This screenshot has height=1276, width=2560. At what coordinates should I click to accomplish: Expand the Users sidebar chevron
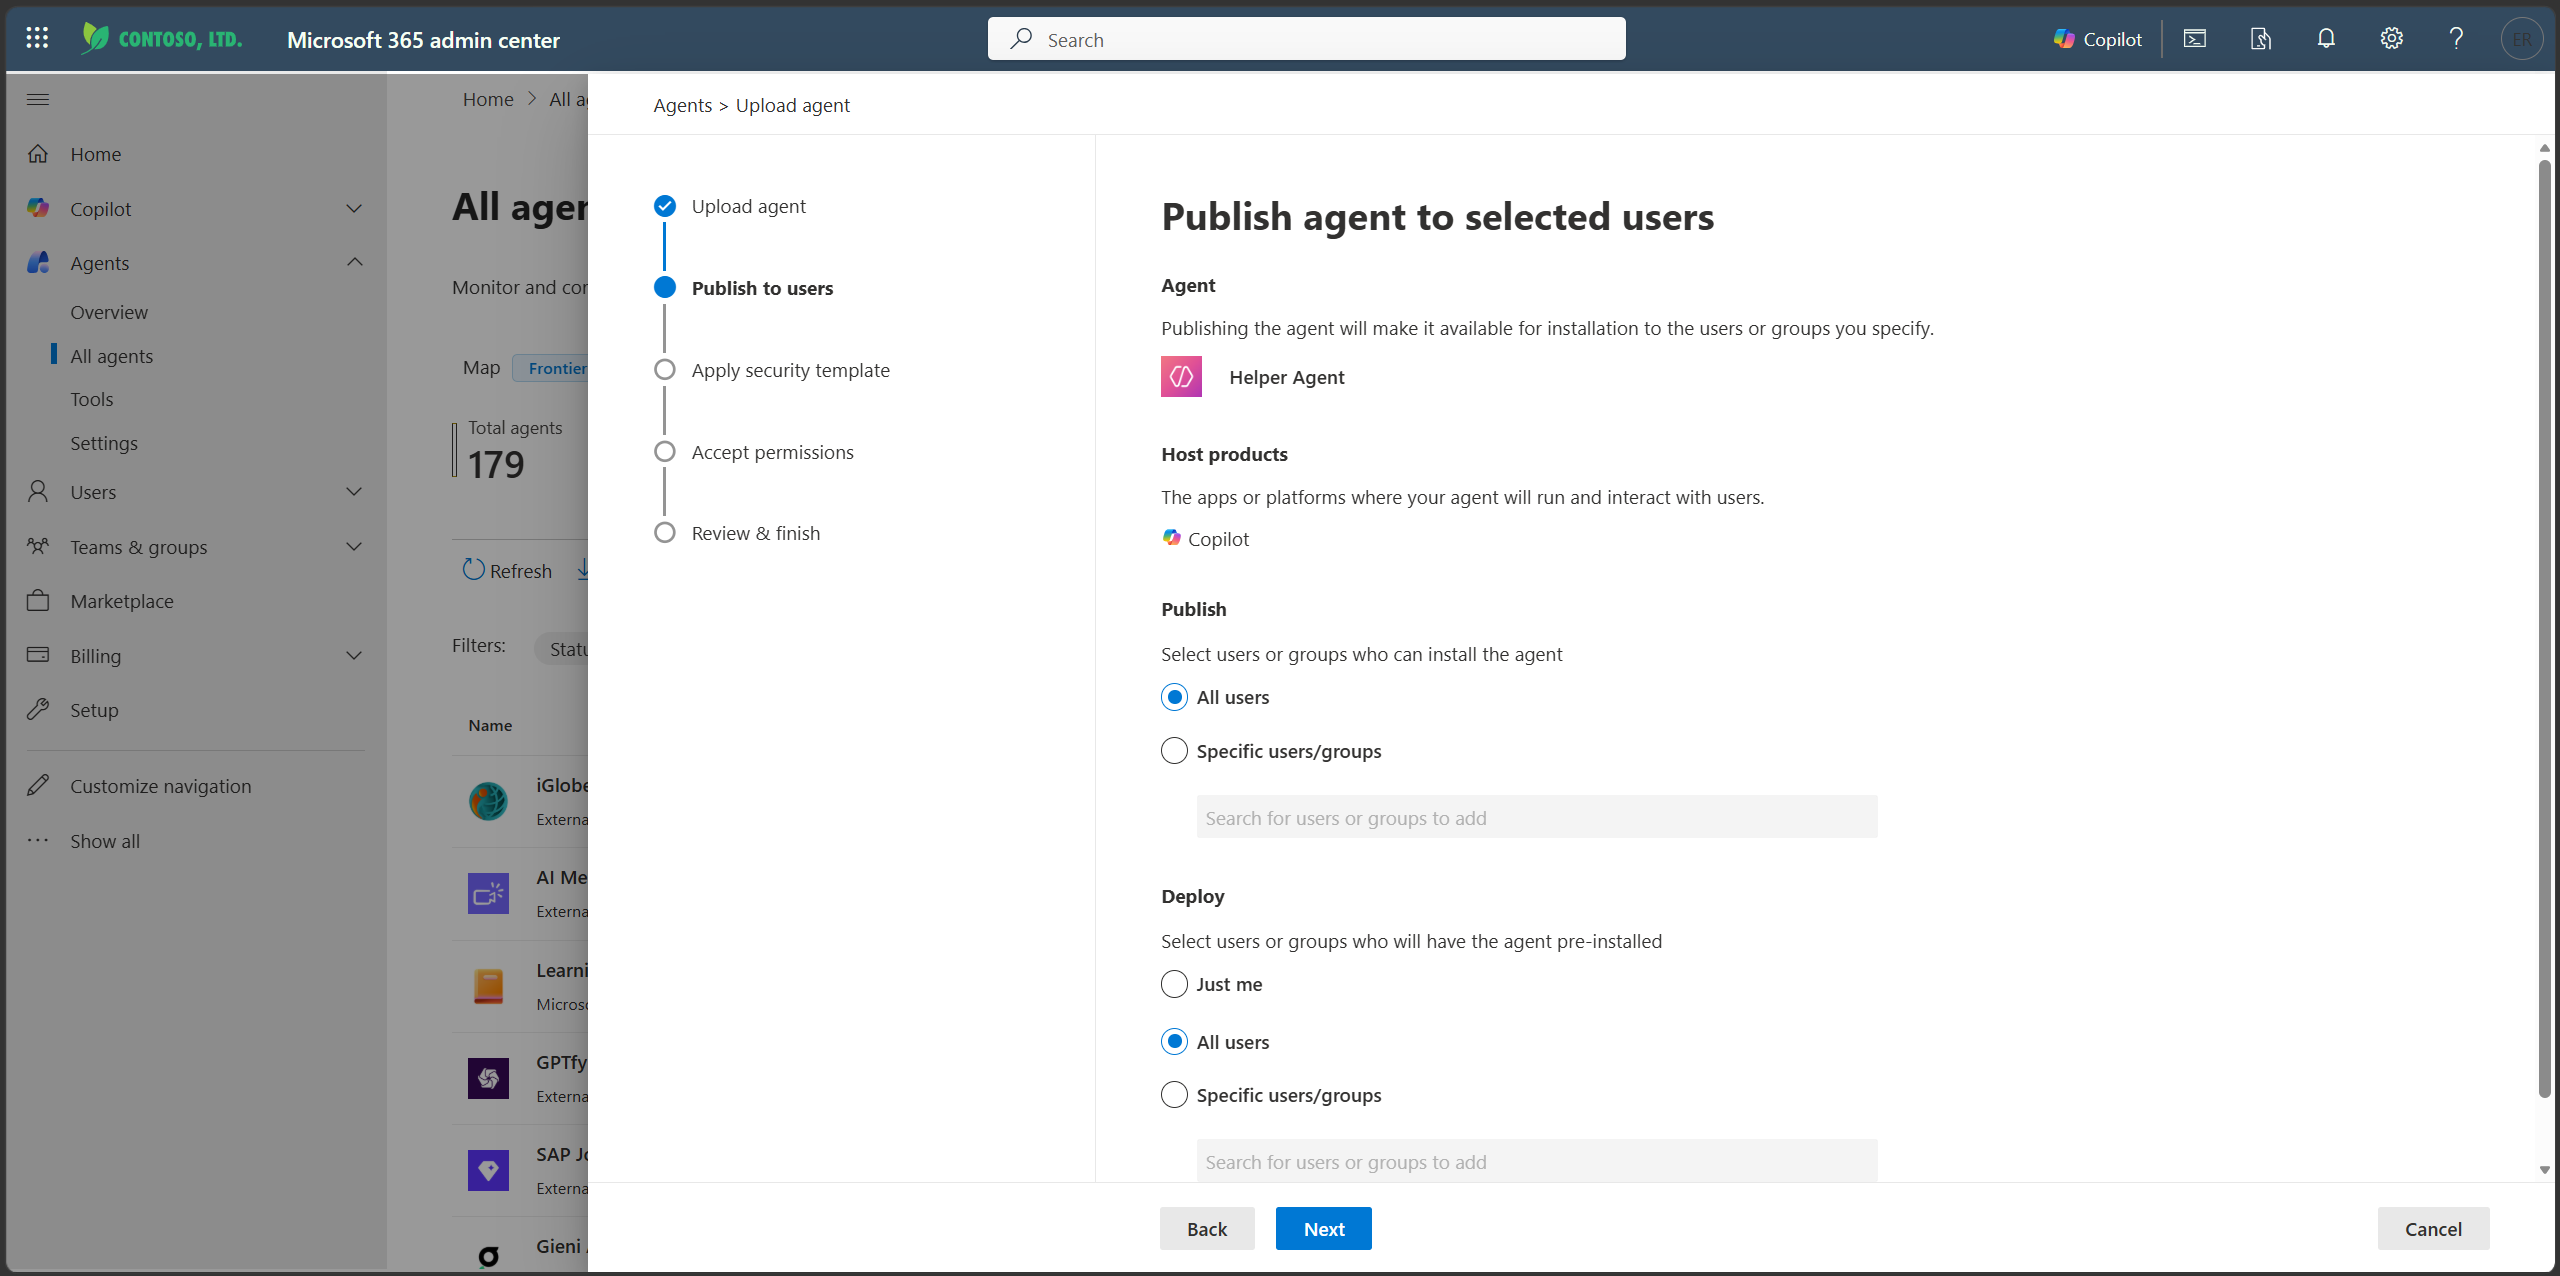point(354,491)
